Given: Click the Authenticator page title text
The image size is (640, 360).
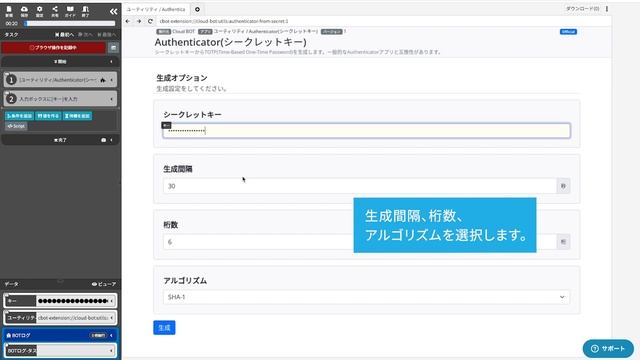Looking at the screenshot, I should [x=231, y=42].
